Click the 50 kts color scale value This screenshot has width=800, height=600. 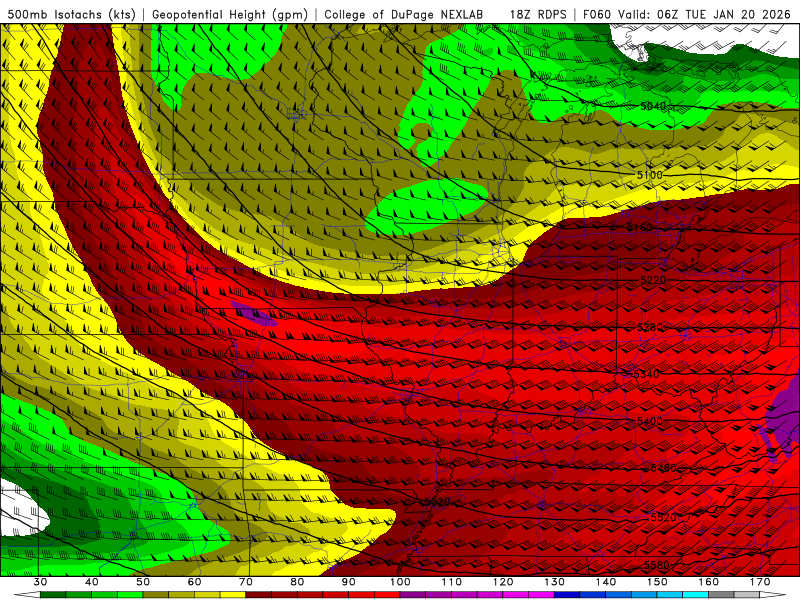[143, 582]
